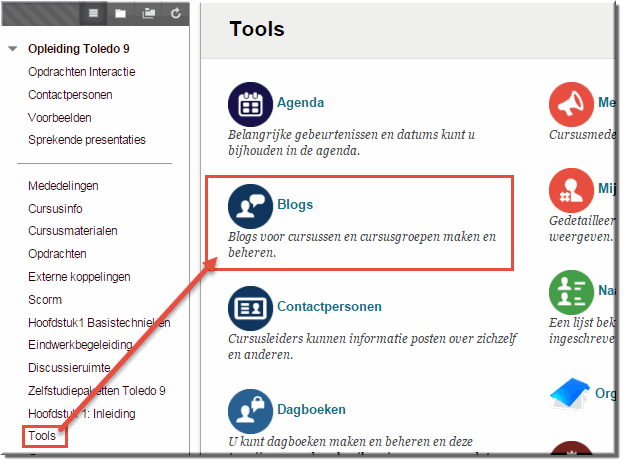Click the list view icon in course menu toolbar
This screenshot has width=624, height=463.
coord(93,13)
